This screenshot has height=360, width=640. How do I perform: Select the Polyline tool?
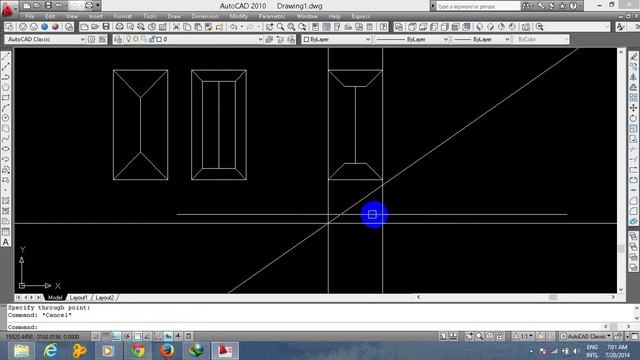coord(6,77)
